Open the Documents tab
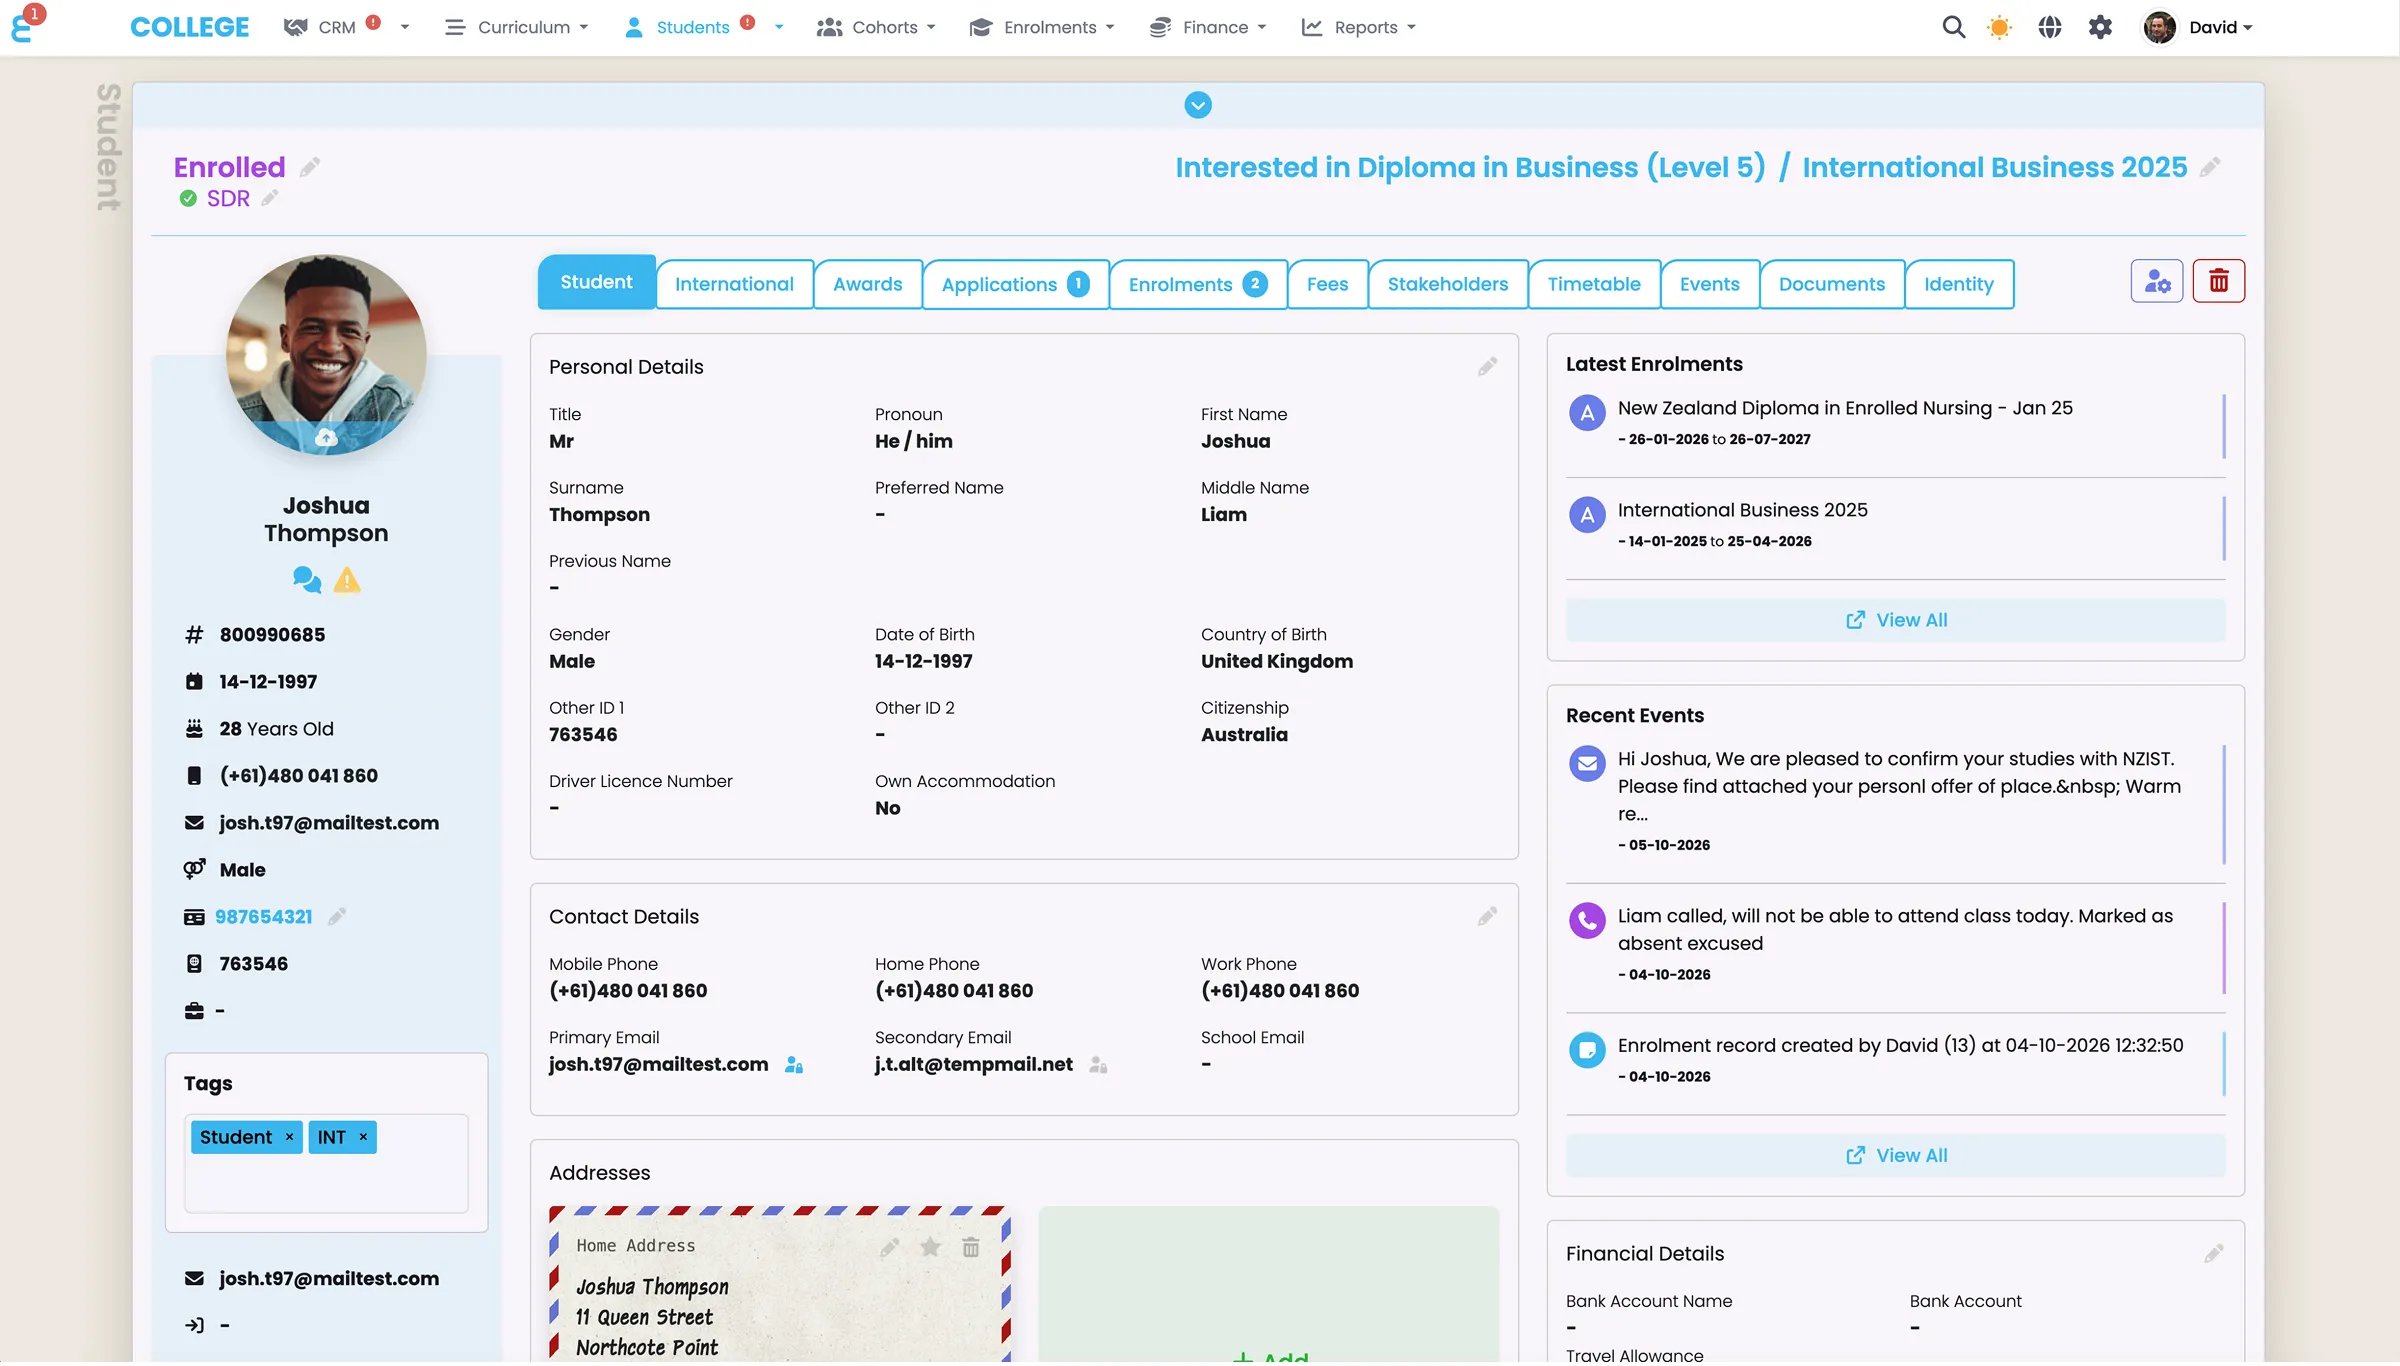Image resolution: width=2400 pixels, height=1366 pixels. tap(1831, 284)
